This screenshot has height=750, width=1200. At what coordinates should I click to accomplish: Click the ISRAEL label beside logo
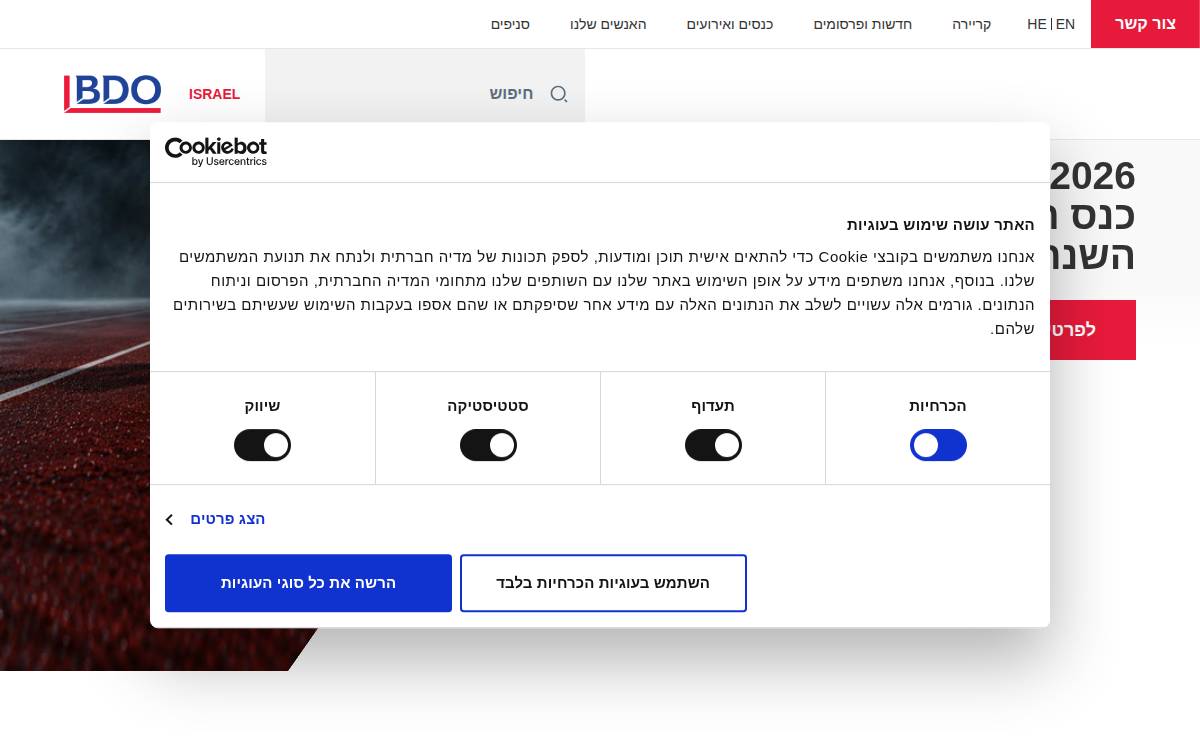[214, 94]
